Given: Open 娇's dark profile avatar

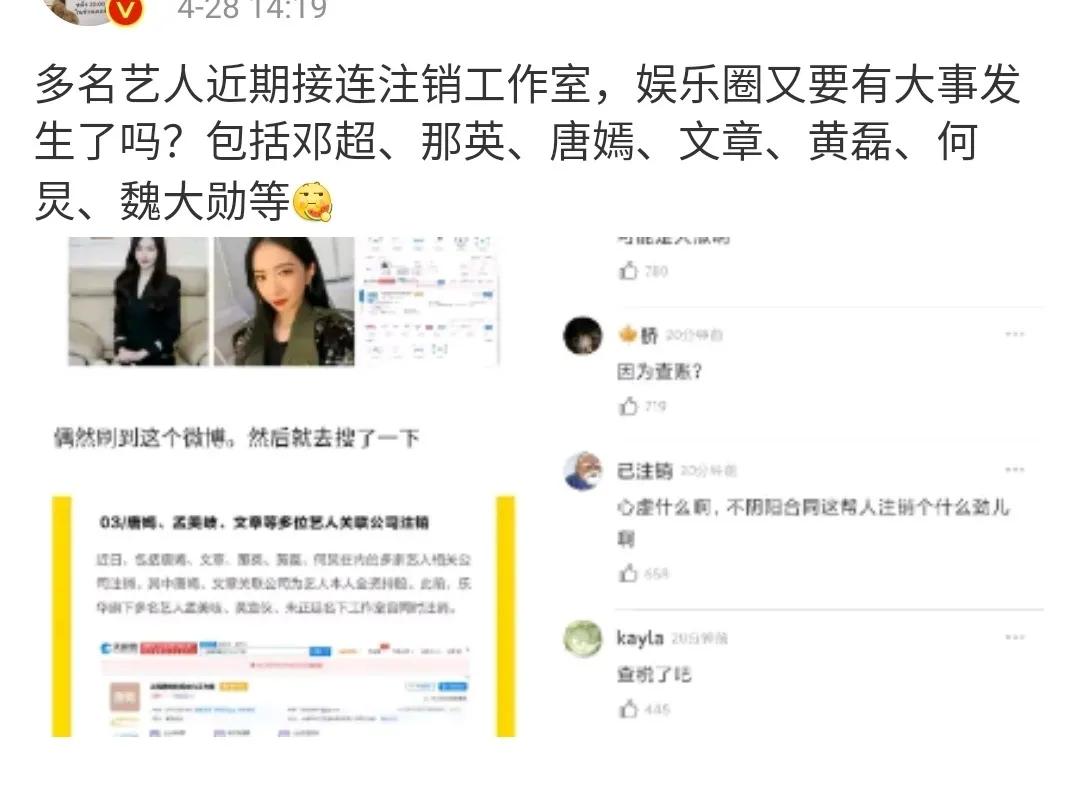Looking at the screenshot, I should point(583,336).
